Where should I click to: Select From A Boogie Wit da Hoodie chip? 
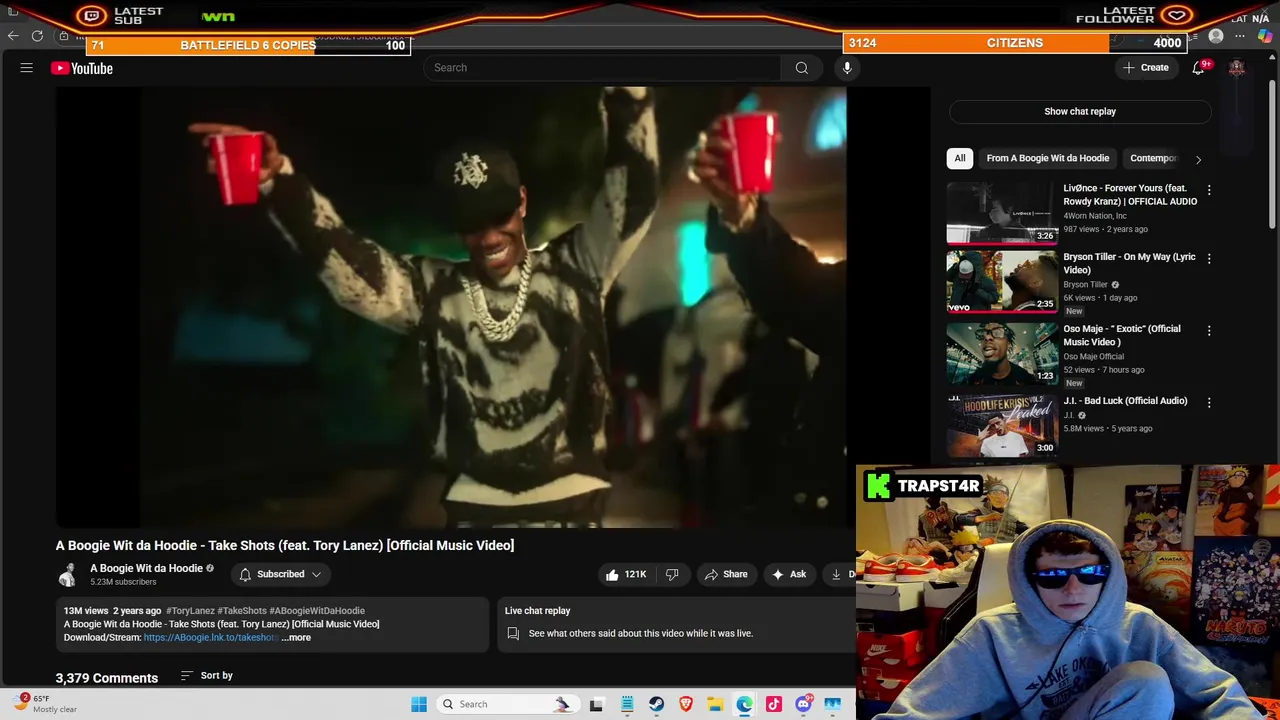(1047, 158)
